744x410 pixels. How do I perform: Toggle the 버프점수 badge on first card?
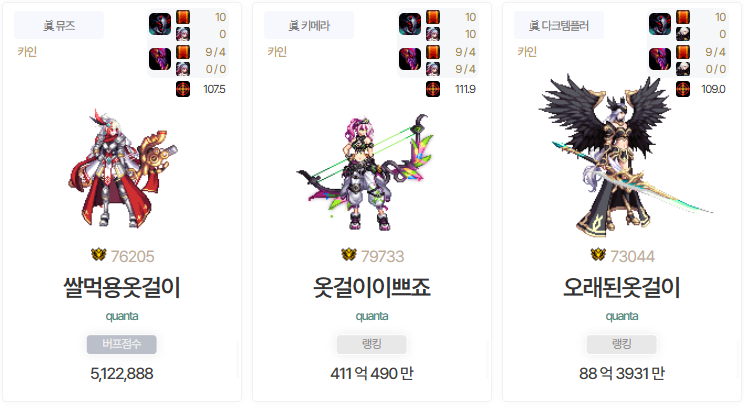[121, 344]
